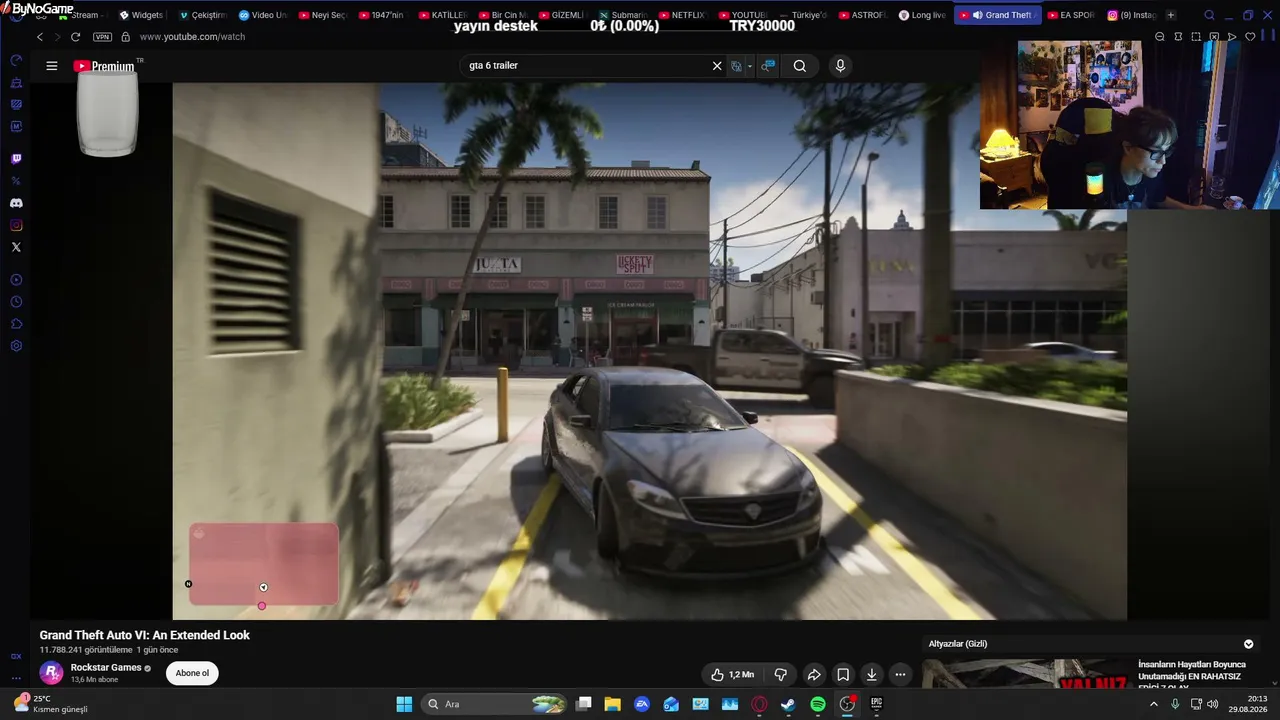
Task: Open GX Control speedometer in sidebar
Action: [x=16, y=60]
